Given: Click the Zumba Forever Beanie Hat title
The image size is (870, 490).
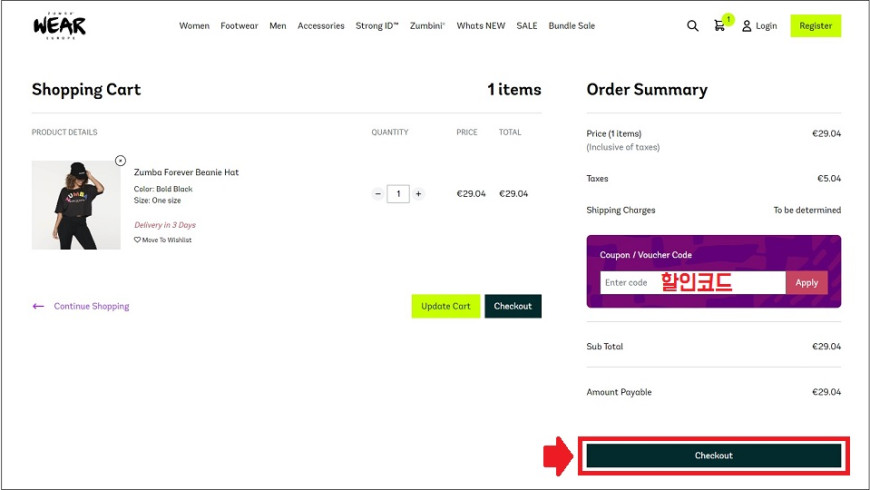Looking at the screenshot, I should click(186, 173).
